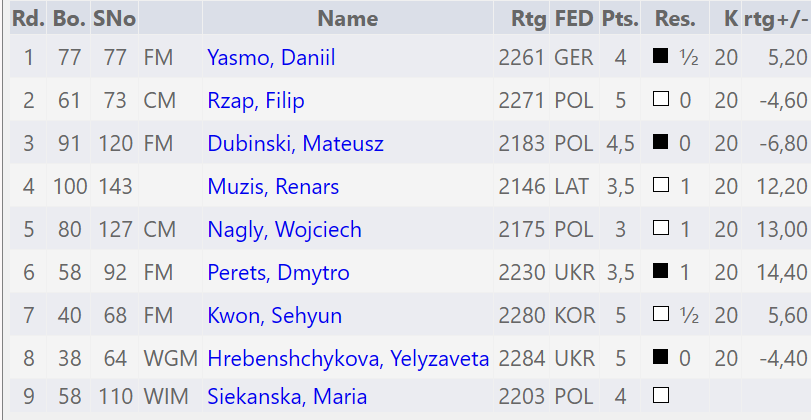Open Perets, Dmytro player link
This screenshot has width=811, height=420.
pos(278,272)
